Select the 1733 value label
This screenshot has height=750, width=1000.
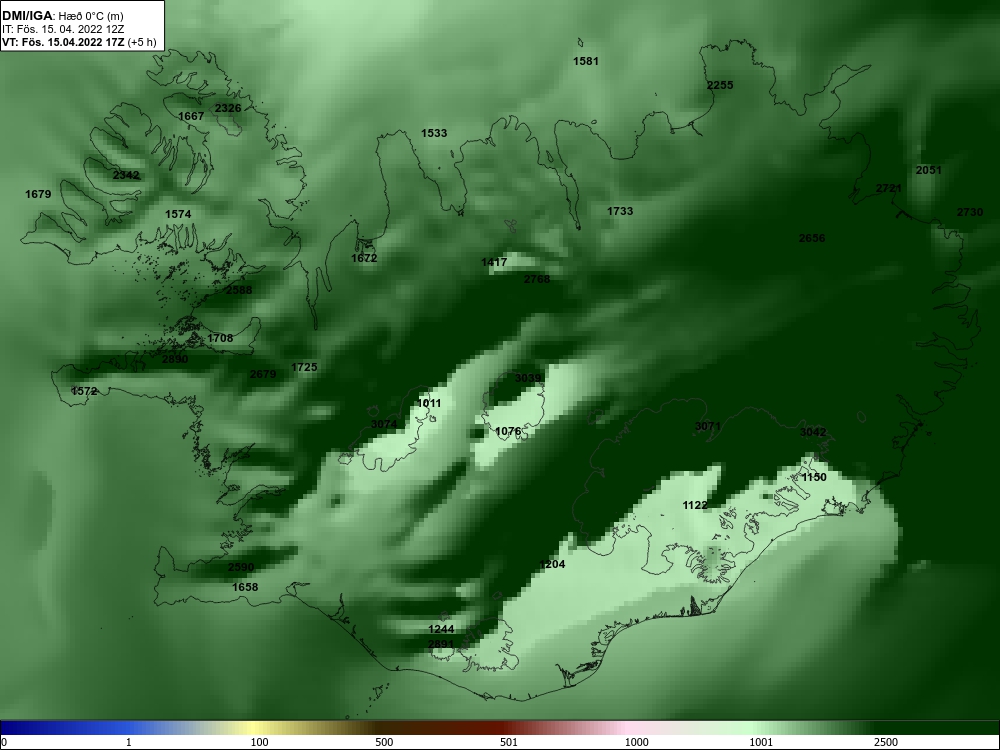619,211
